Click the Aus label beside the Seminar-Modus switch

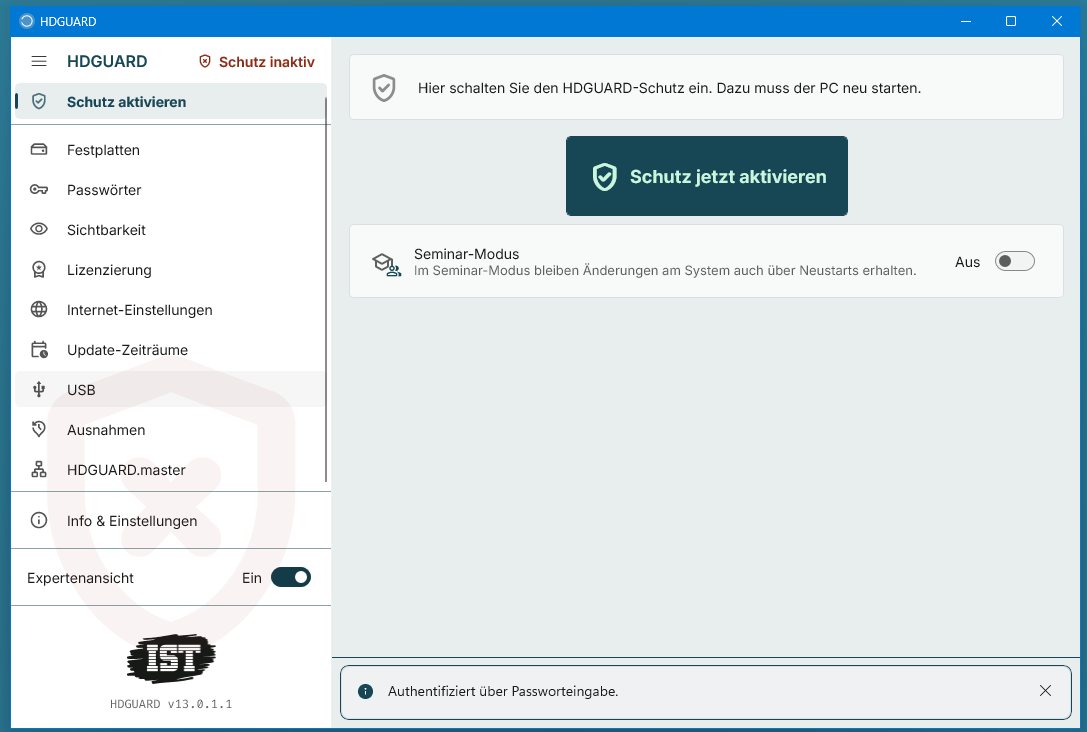point(967,262)
